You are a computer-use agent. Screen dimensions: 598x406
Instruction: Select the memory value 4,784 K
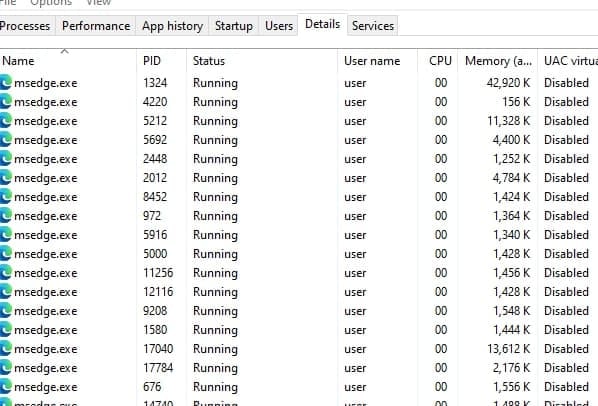(x=511, y=178)
